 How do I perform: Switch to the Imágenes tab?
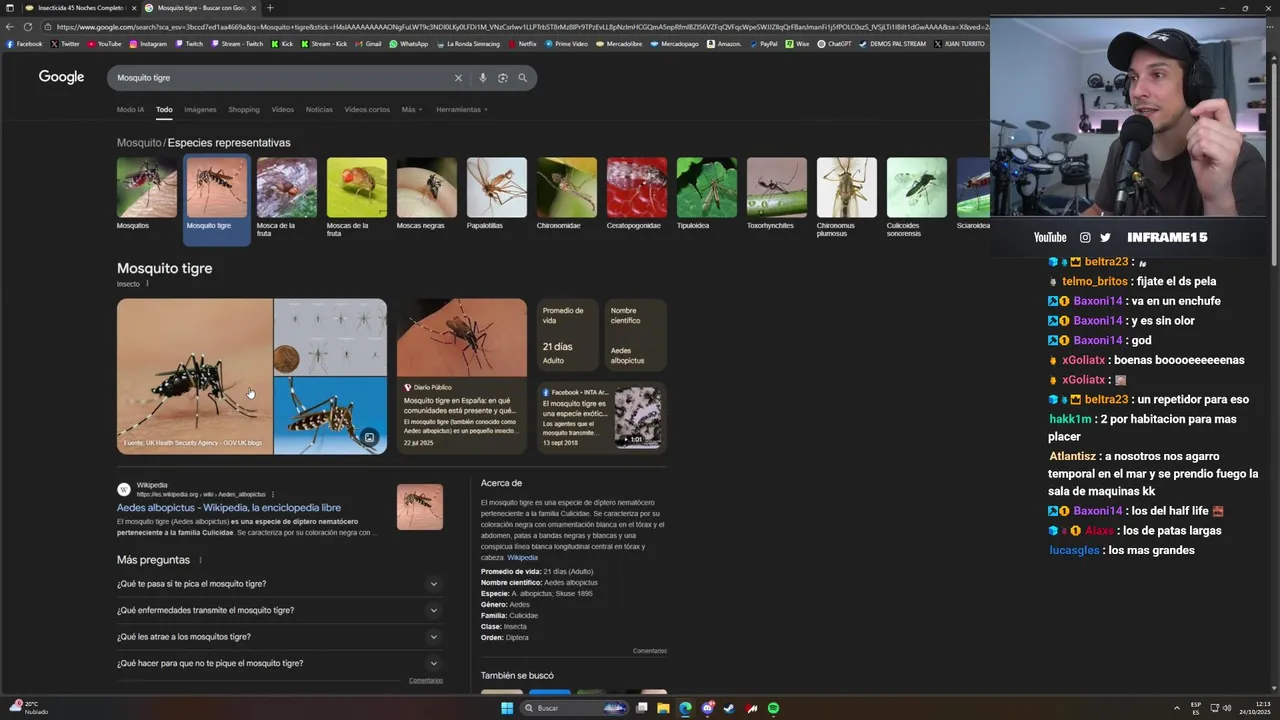pyautogui.click(x=200, y=109)
